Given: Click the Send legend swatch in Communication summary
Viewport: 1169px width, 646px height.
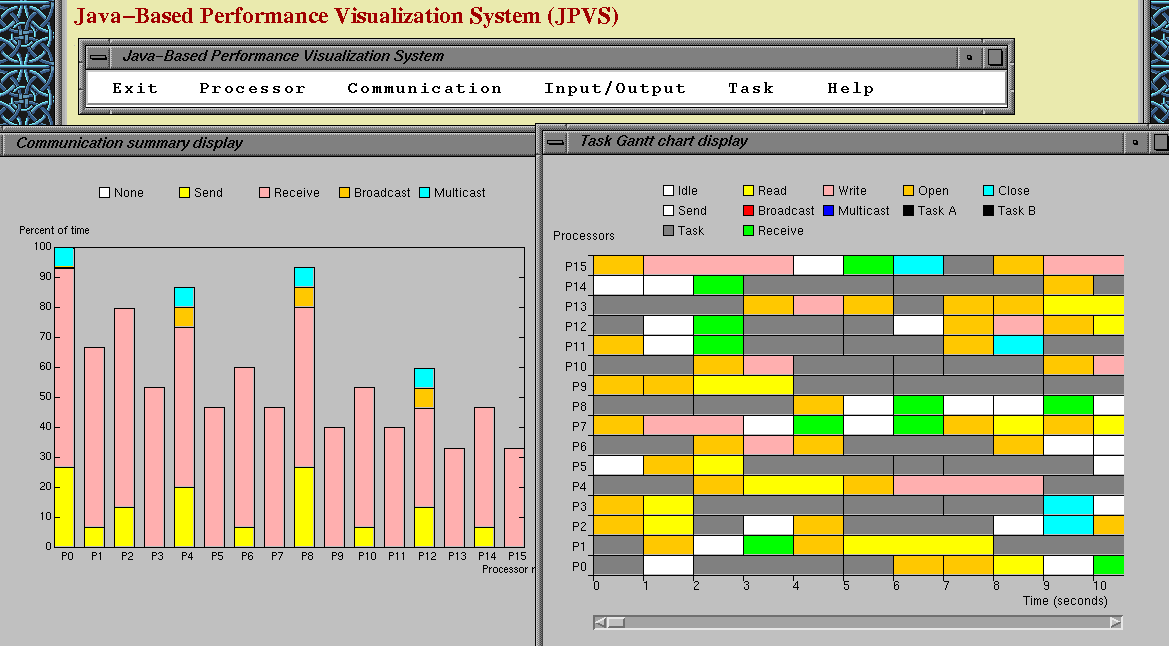Looking at the screenshot, I should 184,192.
